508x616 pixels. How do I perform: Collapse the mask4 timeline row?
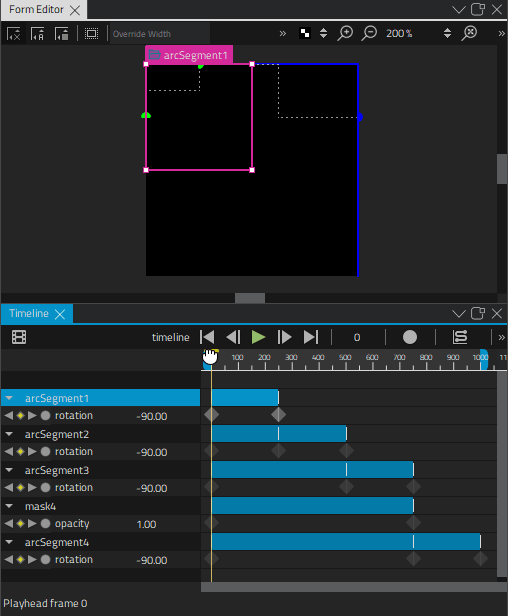click(9, 506)
